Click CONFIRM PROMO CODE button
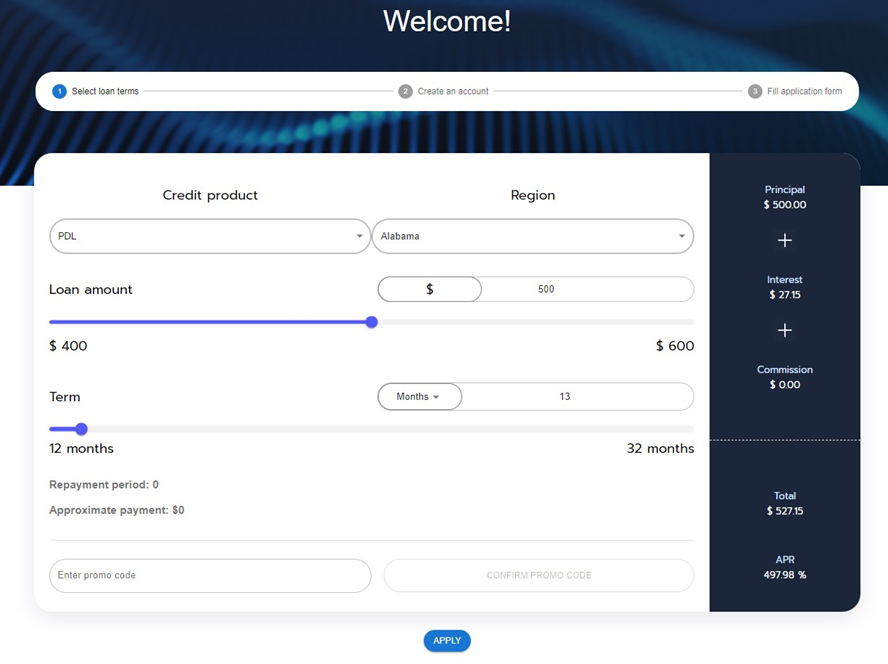 (538, 575)
